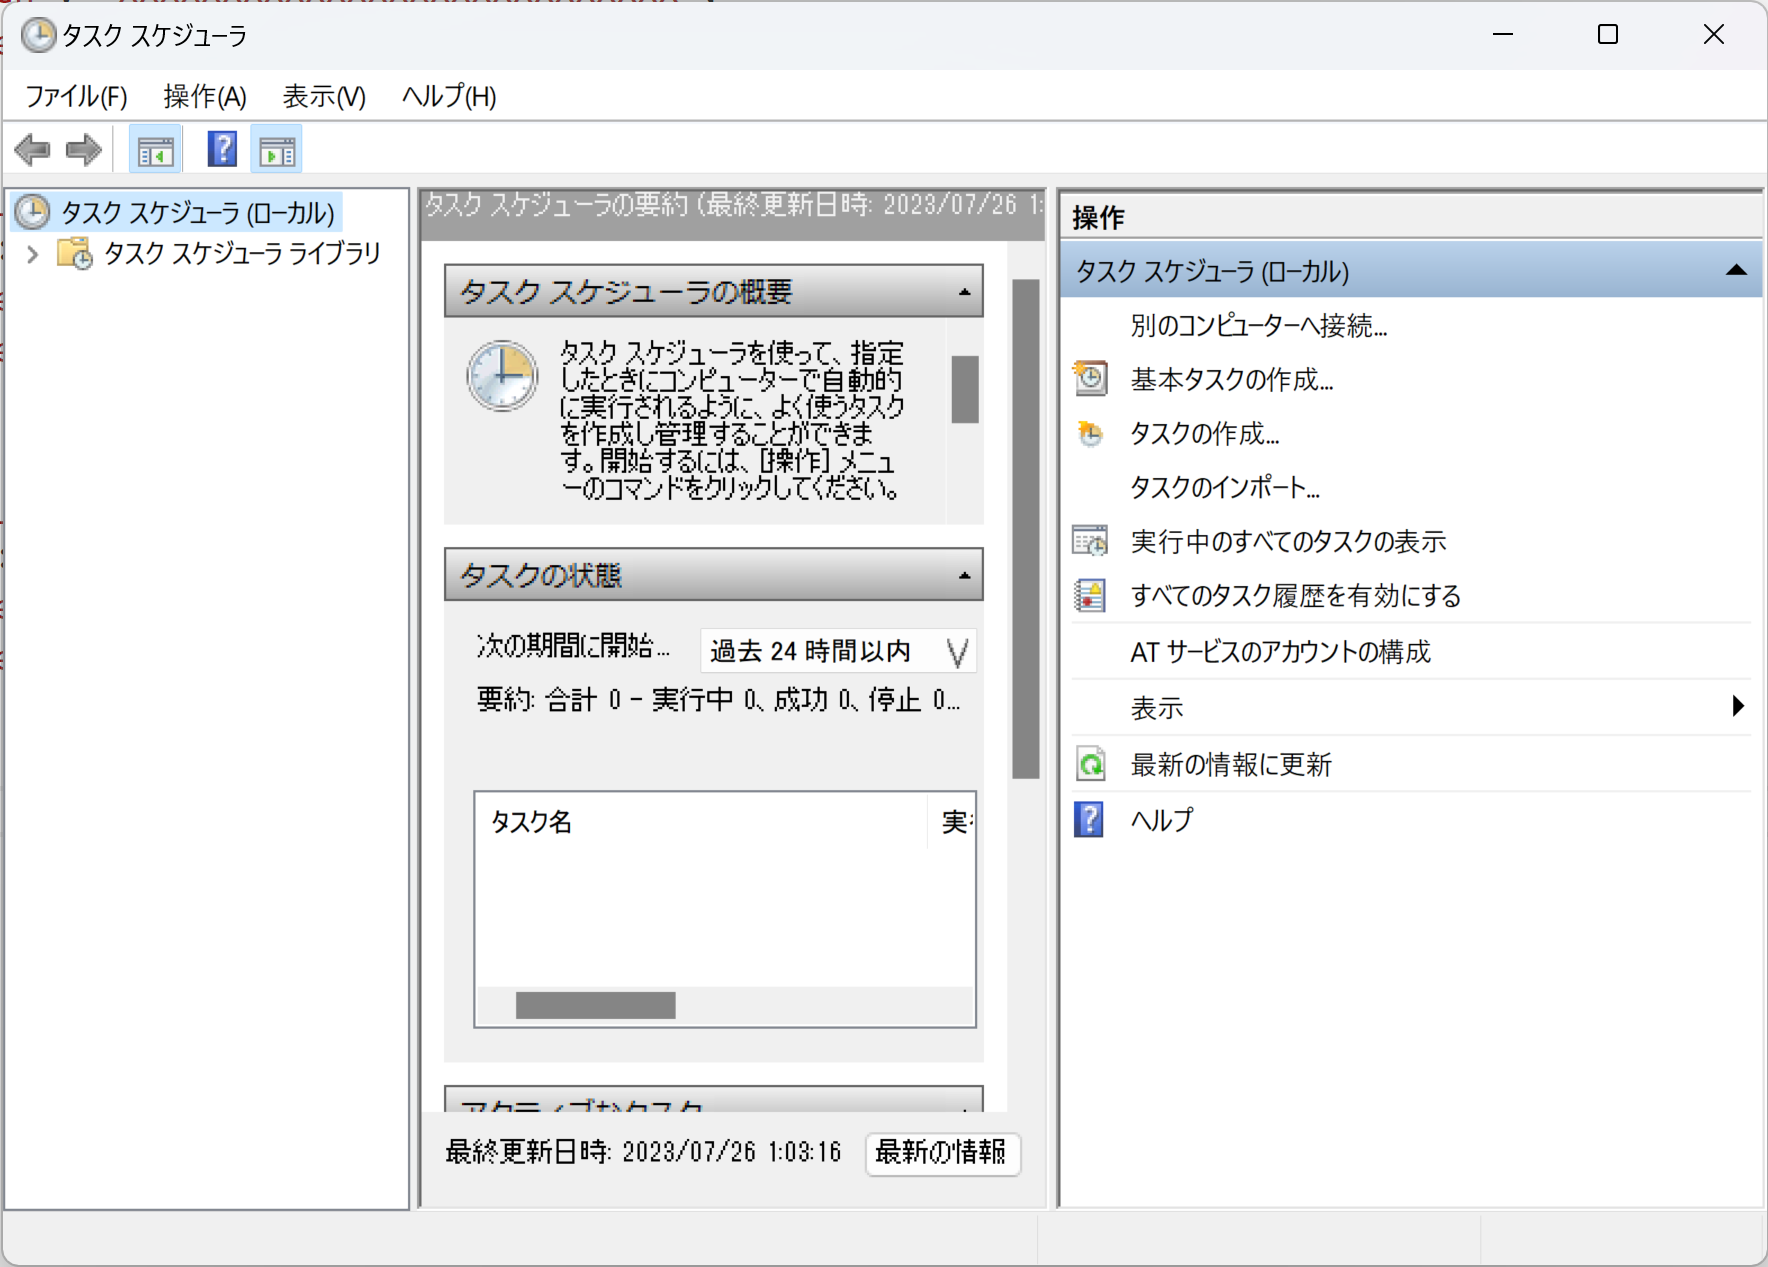Click the 実行中のすべてのタスクの表示 icon
The image size is (1768, 1267).
1090,540
